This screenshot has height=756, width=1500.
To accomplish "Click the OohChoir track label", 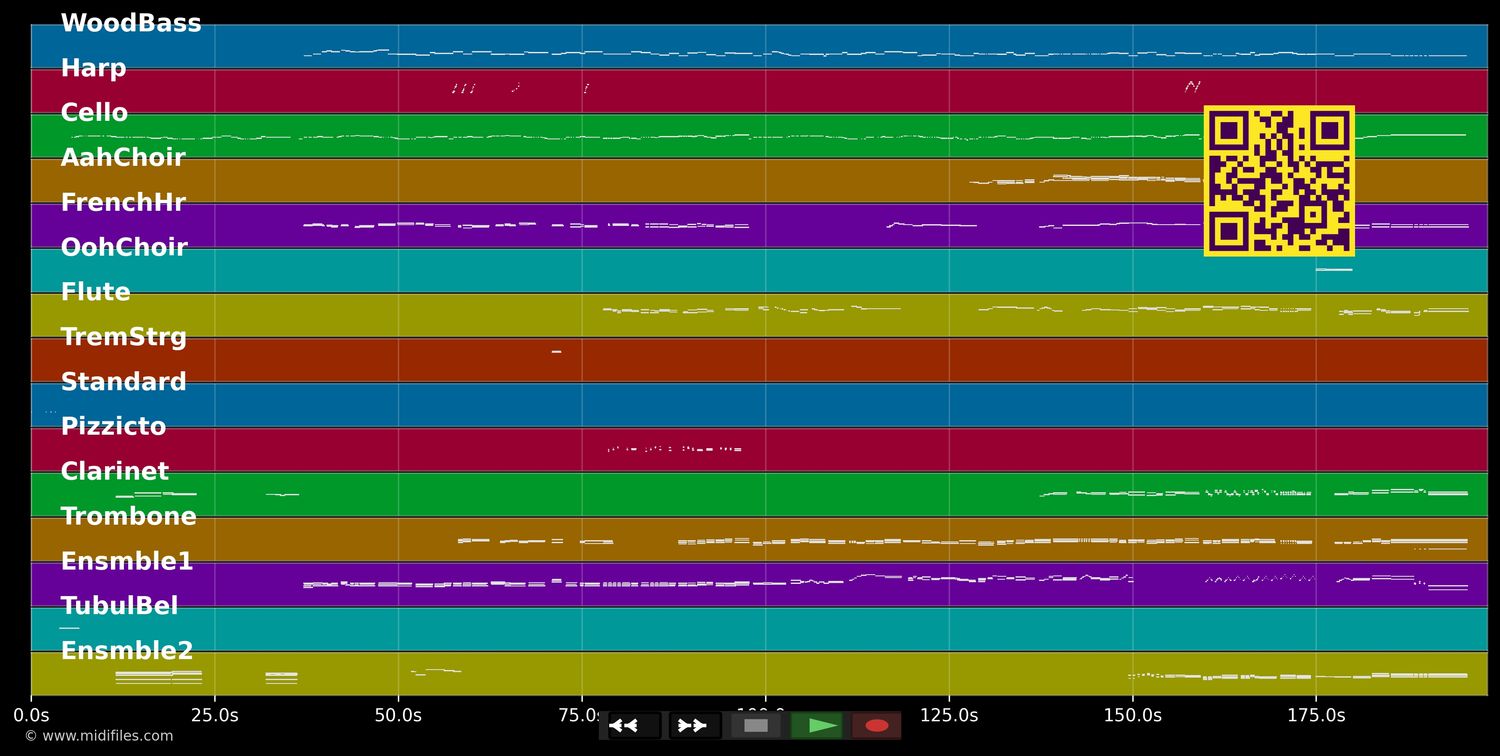I will click(x=124, y=247).
